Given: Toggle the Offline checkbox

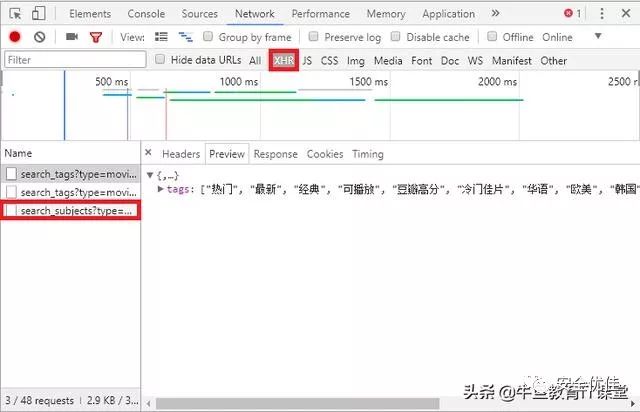Looking at the screenshot, I should [492, 36].
